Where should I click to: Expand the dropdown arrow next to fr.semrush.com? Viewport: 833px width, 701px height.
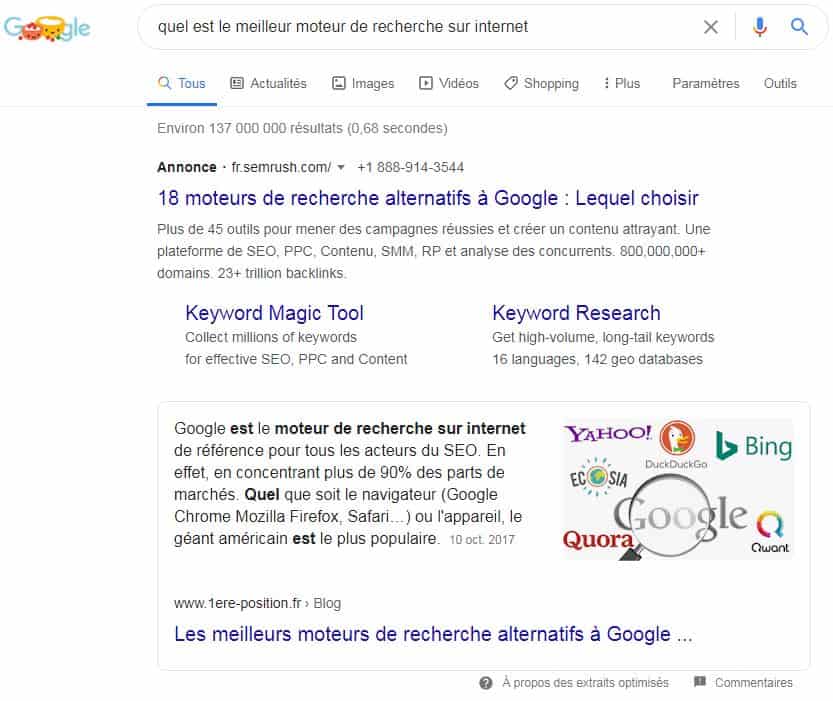click(x=341, y=168)
